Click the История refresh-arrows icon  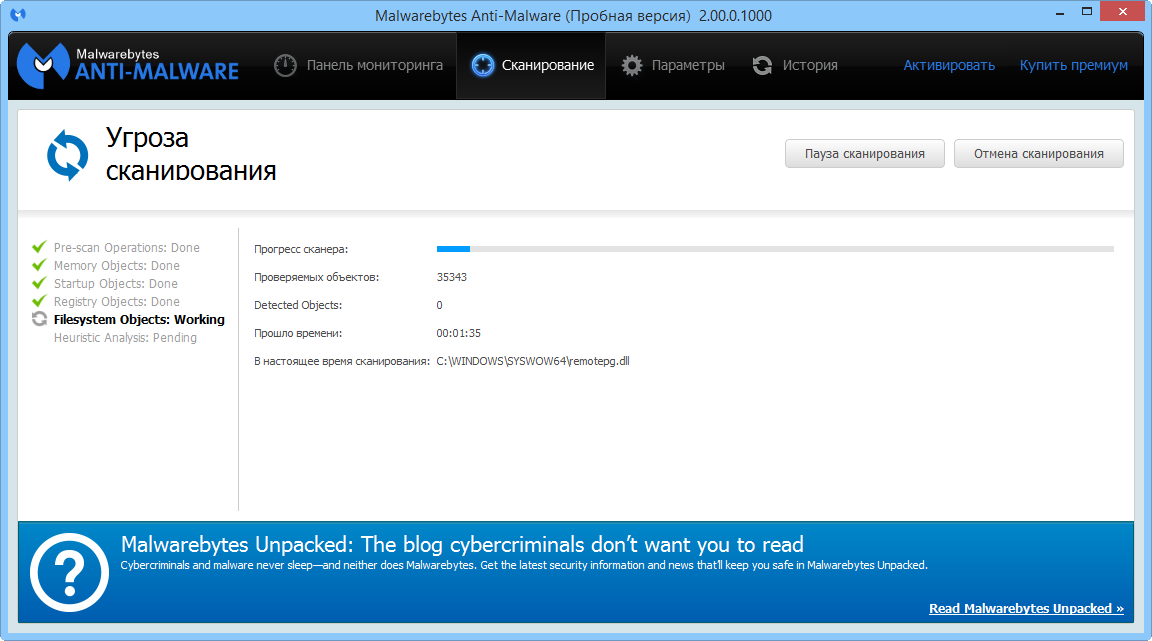point(763,64)
